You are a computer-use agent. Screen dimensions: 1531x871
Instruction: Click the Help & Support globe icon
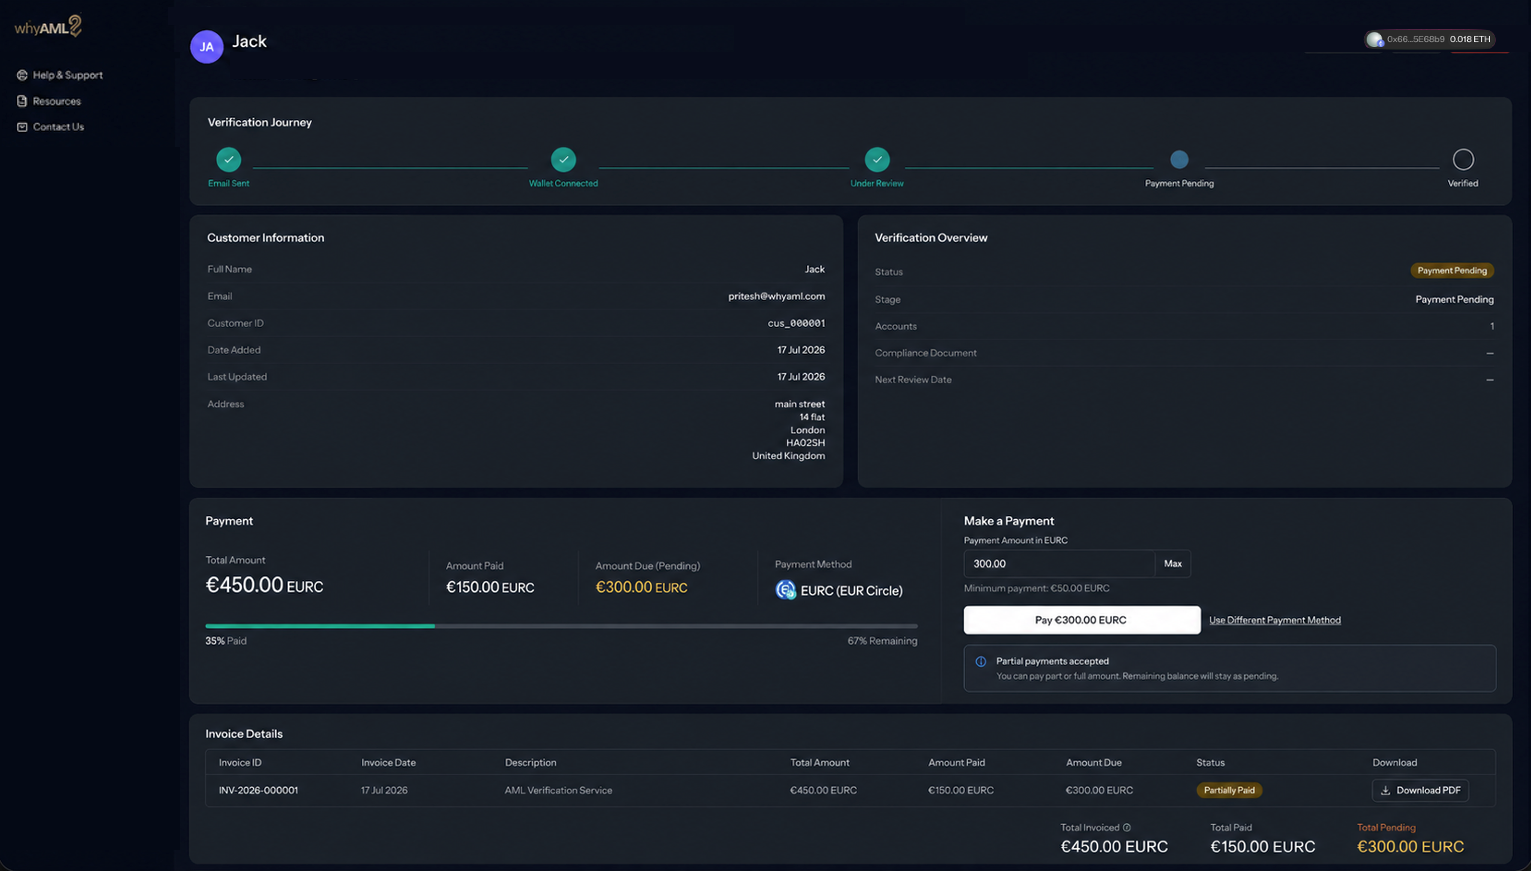[22, 75]
